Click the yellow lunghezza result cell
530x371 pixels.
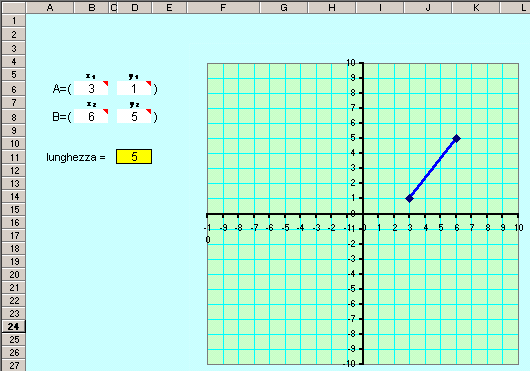(134, 156)
